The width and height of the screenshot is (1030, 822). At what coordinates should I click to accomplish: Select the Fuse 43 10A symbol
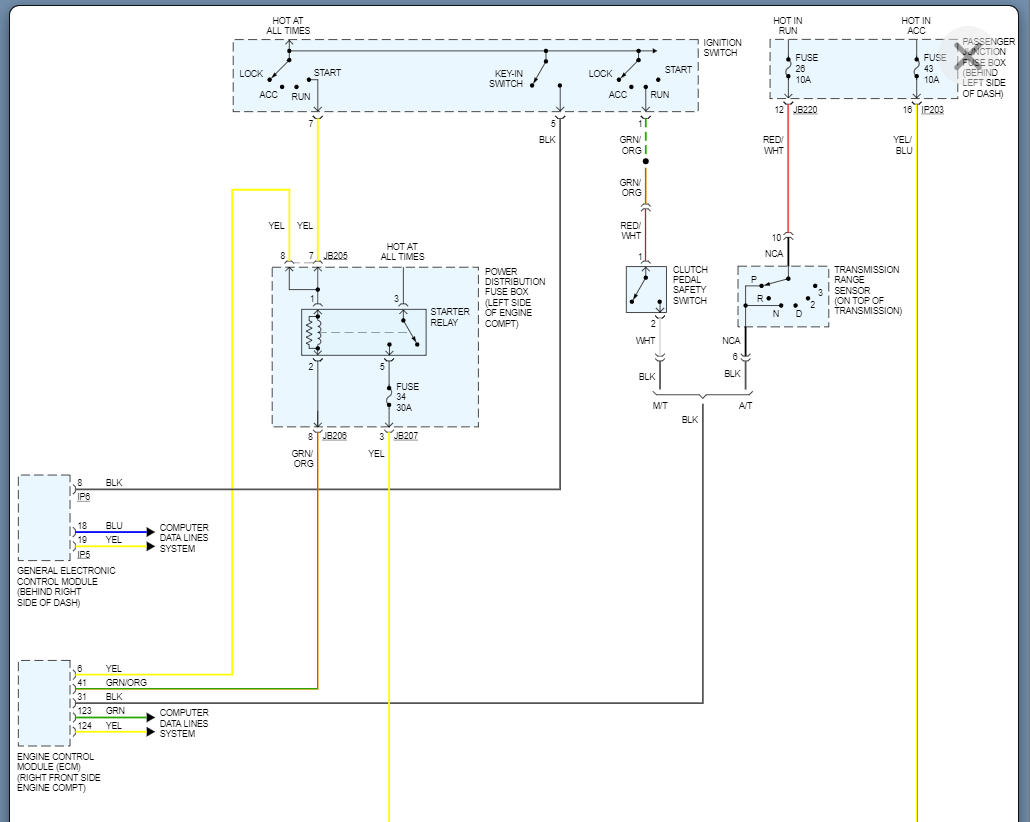click(x=916, y=68)
